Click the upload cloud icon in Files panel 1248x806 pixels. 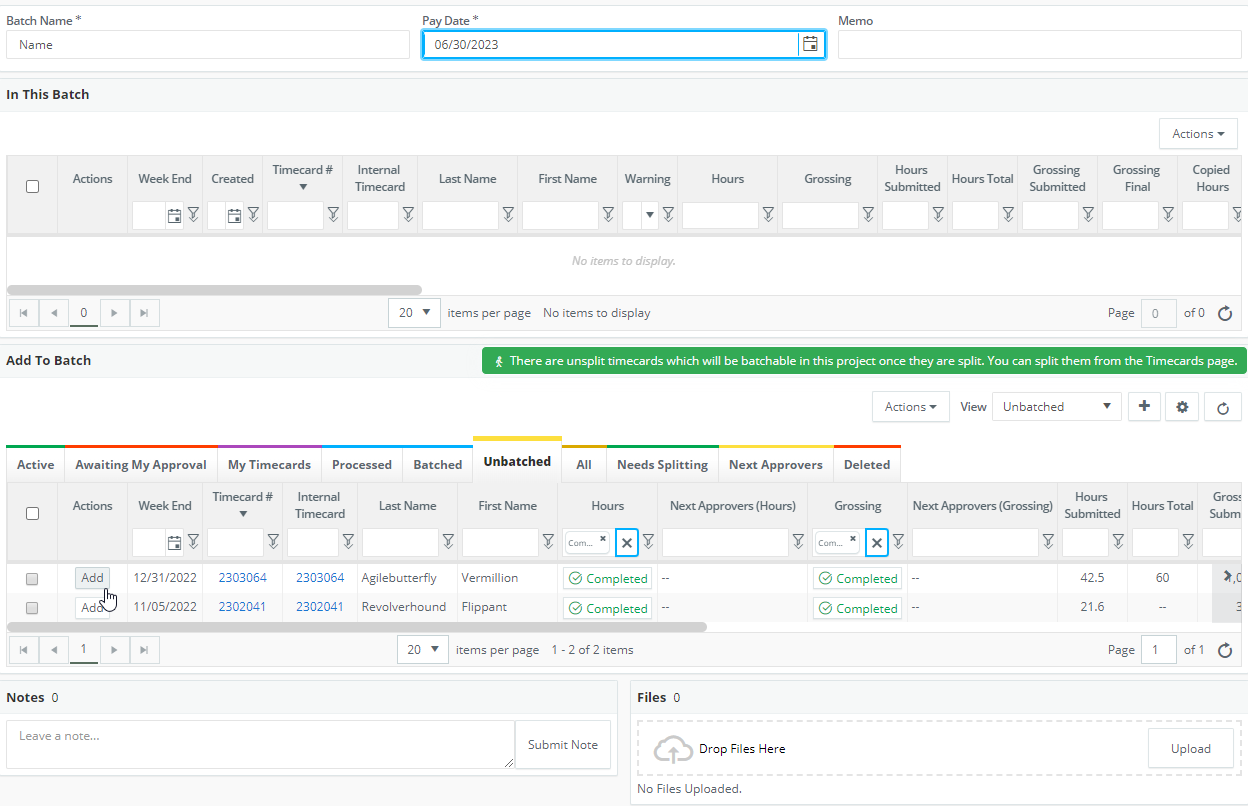click(x=673, y=747)
